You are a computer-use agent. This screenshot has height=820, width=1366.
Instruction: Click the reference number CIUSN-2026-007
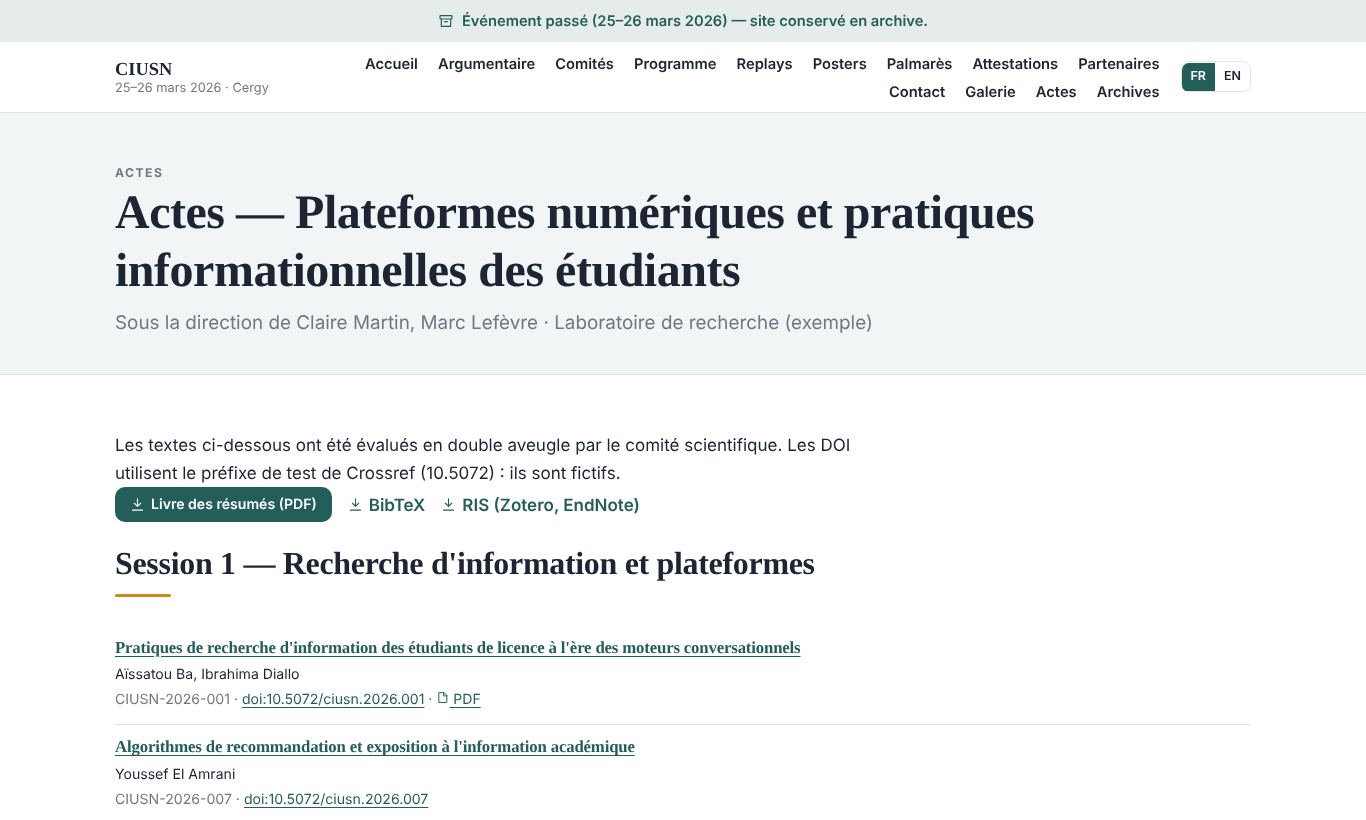pos(173,799)
